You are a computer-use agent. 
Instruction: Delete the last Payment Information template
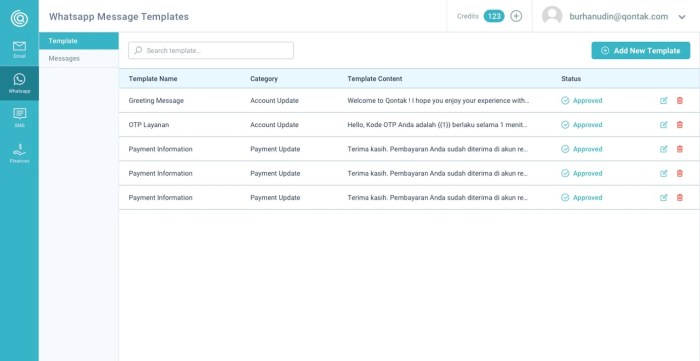[679, 198]
